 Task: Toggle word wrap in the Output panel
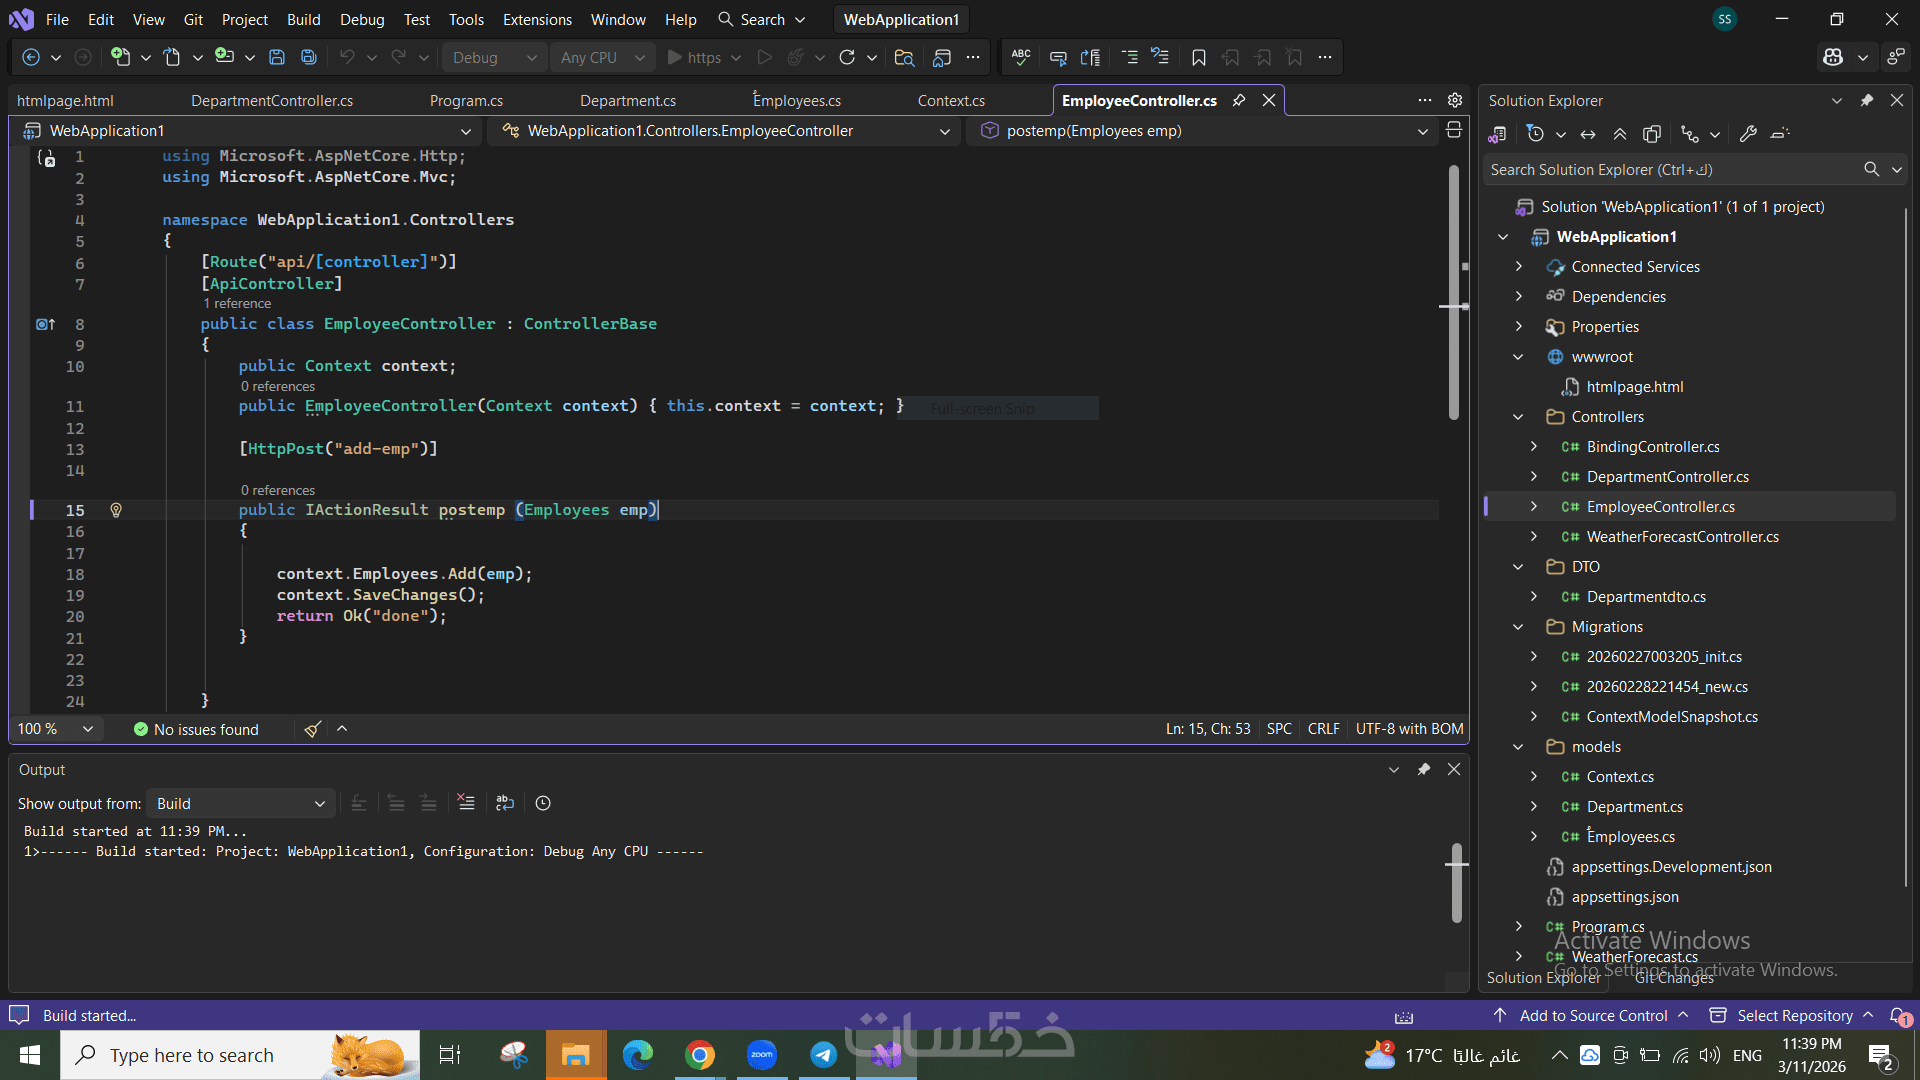505,803
